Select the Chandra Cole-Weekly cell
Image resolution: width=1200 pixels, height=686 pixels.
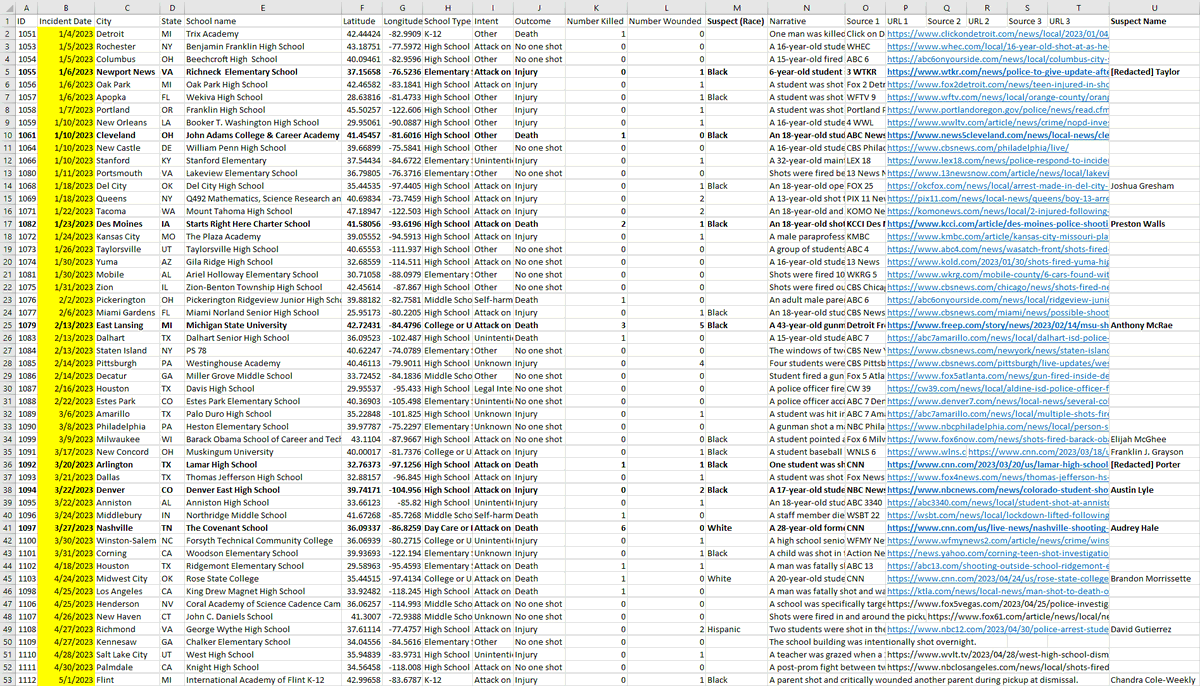coord(1154,681)
